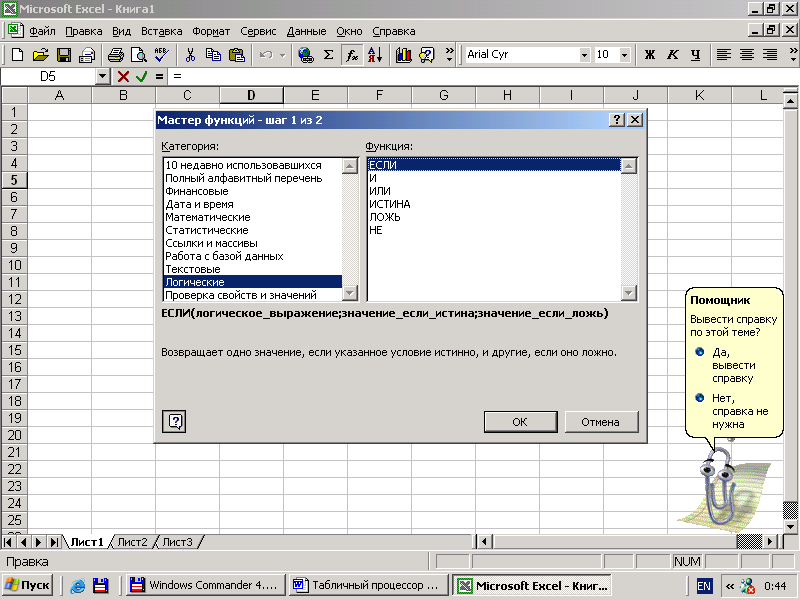800x600 pixels.
Task: Cancel formula entry with red X
Action: [123, 77]
